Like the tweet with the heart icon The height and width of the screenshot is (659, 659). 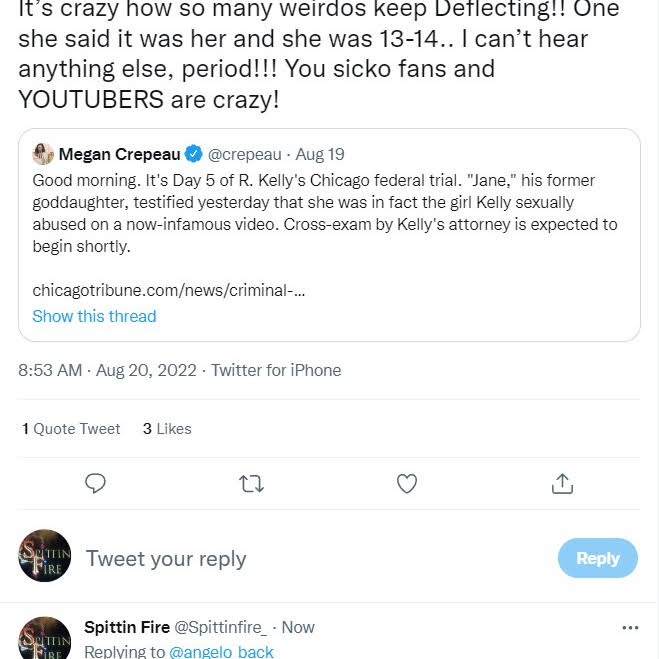pos(407,484)
